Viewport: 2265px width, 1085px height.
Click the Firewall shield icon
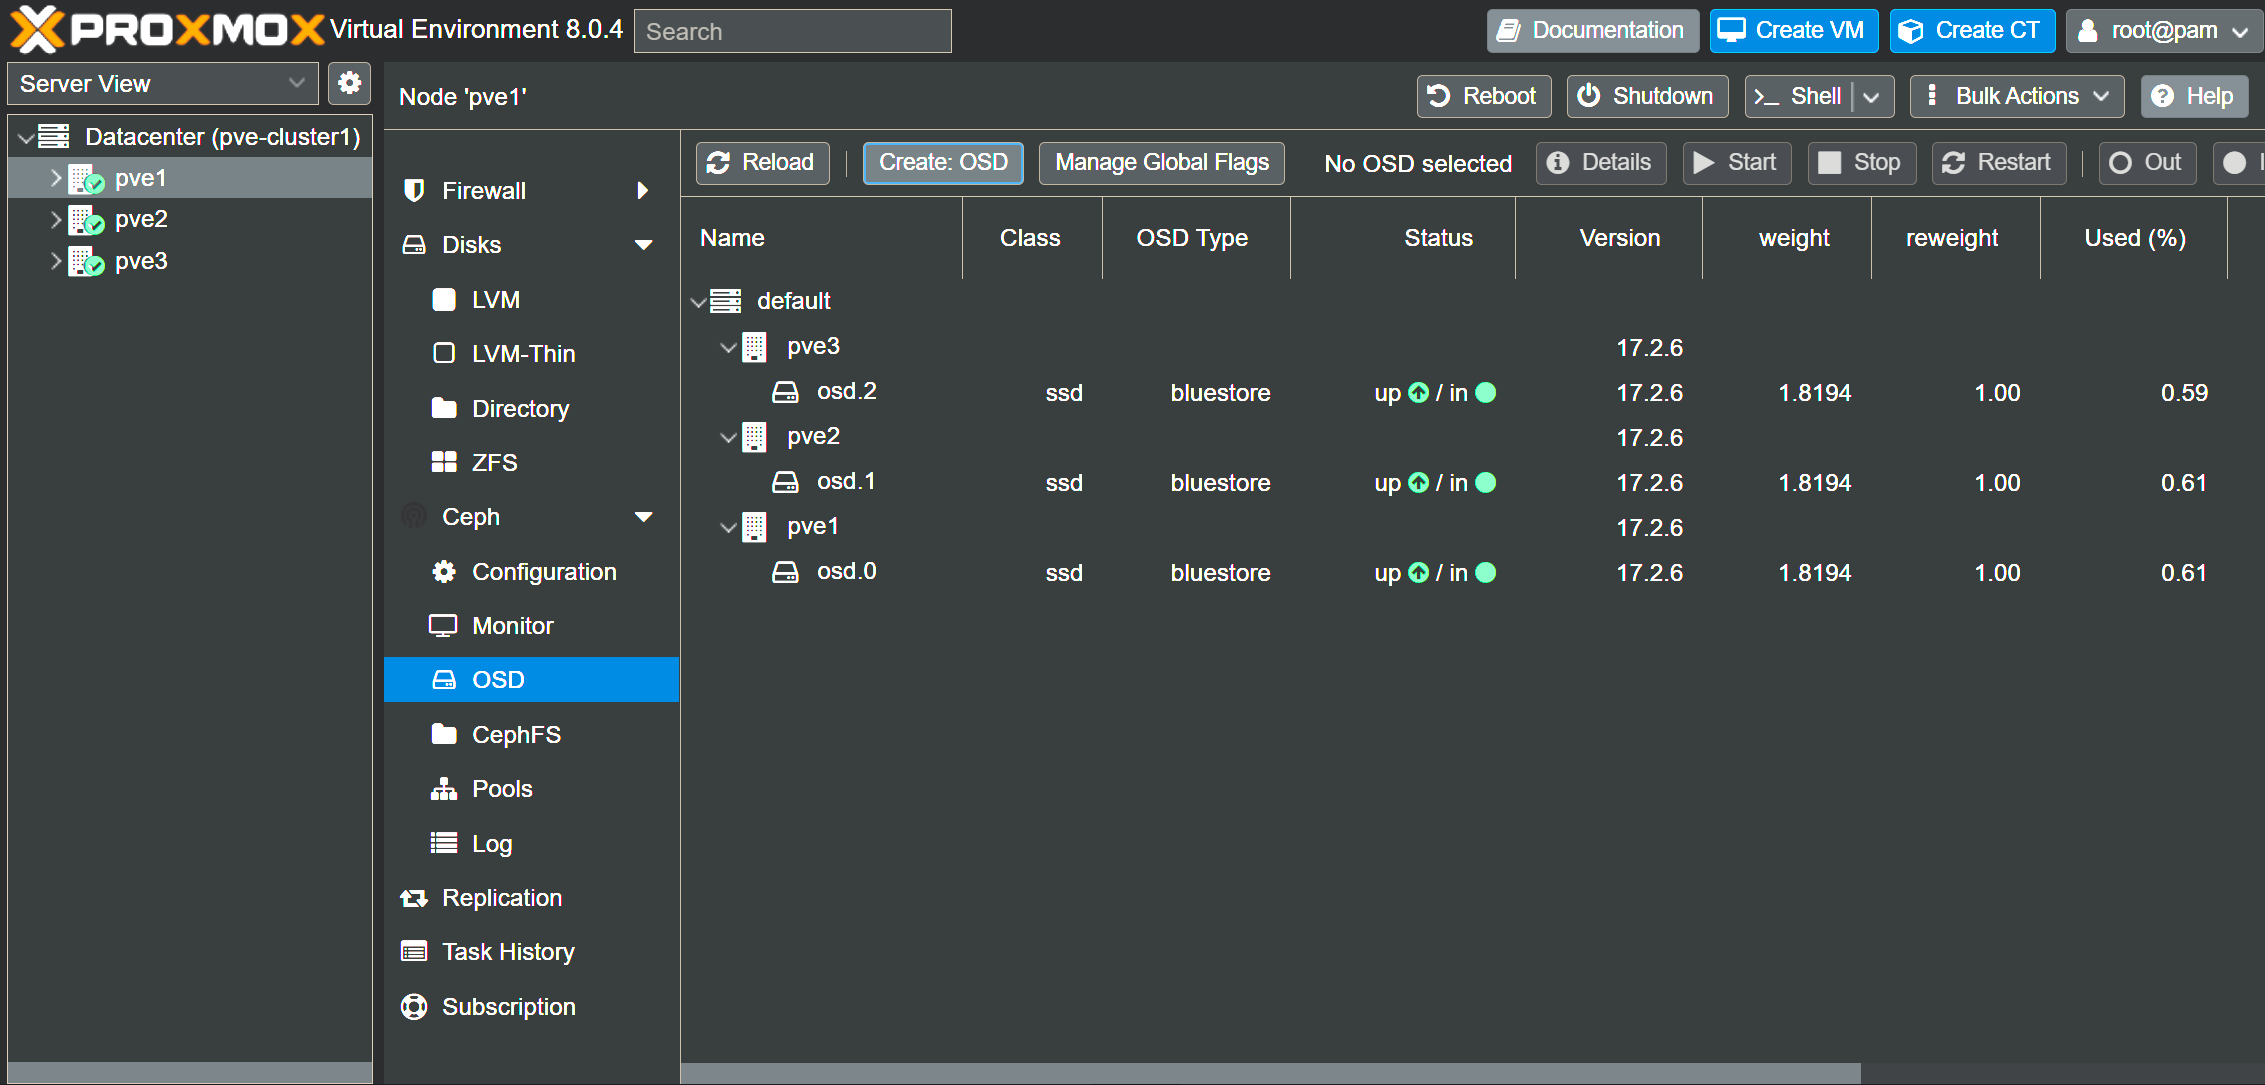tap(413, 190)
